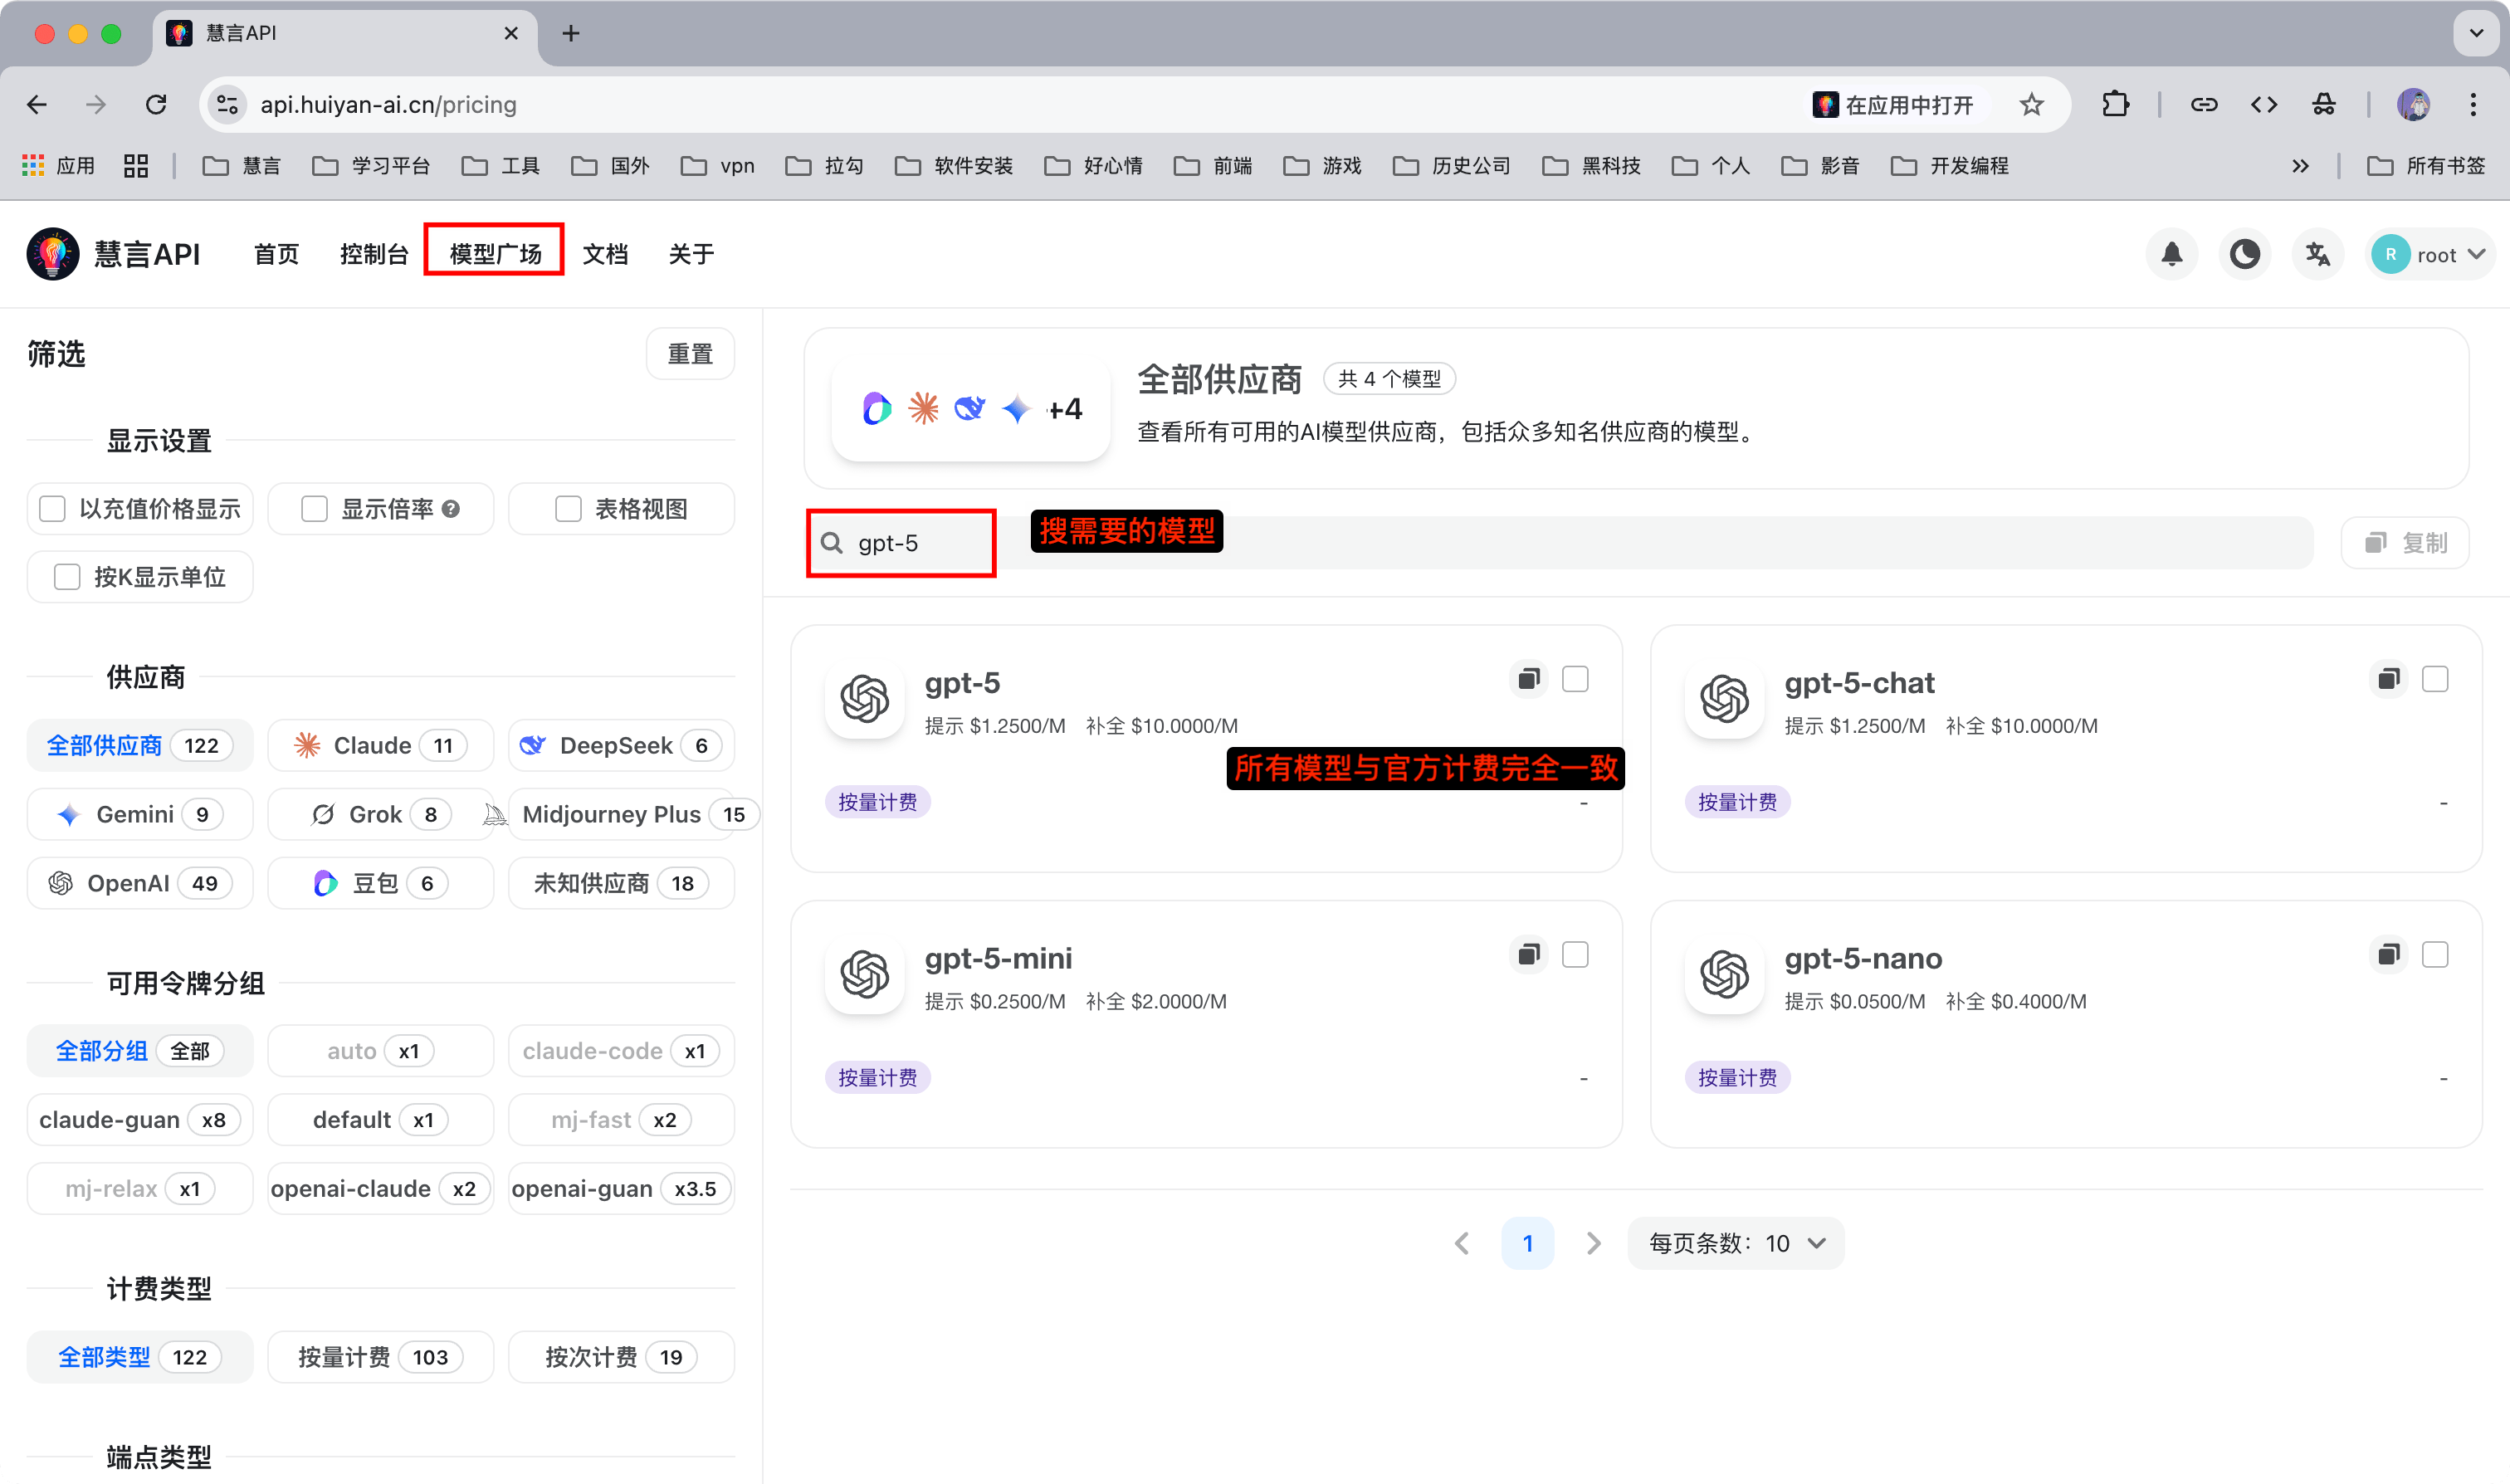
Task: Open 文档 navigation item
Action: pyautogui.click(x=605, y=254)
